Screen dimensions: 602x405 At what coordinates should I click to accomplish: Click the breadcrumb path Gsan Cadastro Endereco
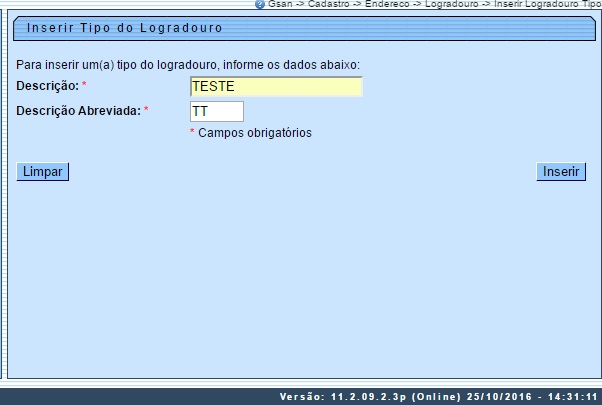point(434,4)
